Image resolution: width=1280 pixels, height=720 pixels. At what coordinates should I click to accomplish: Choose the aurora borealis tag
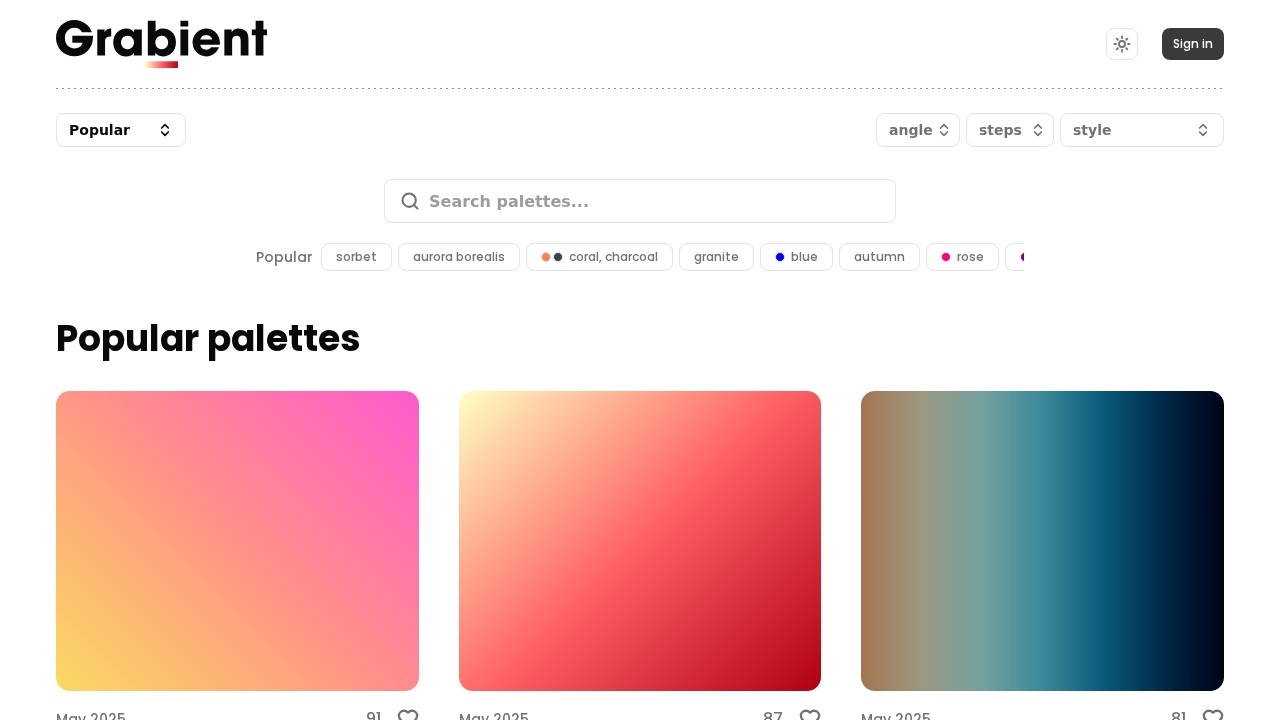459,257
